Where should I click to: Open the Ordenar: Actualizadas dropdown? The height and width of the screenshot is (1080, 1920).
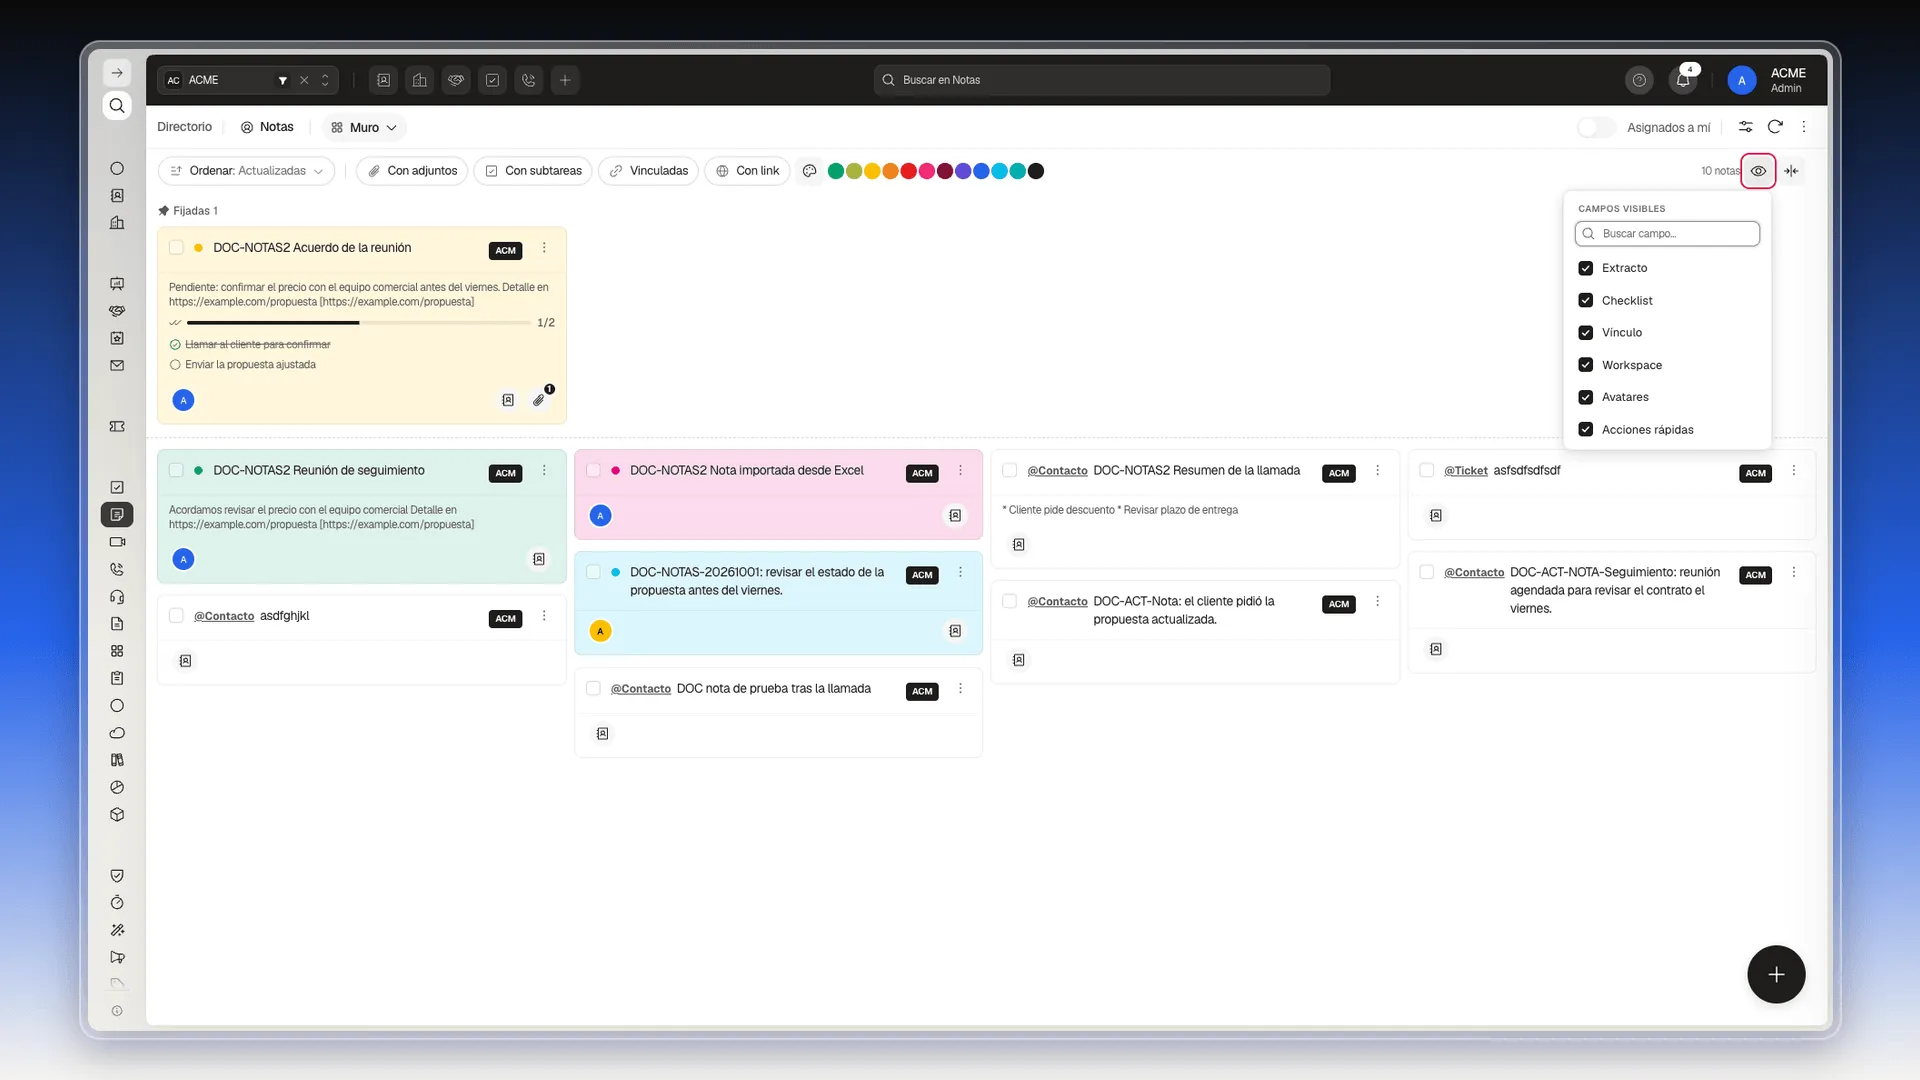click(x=246, y=171)
